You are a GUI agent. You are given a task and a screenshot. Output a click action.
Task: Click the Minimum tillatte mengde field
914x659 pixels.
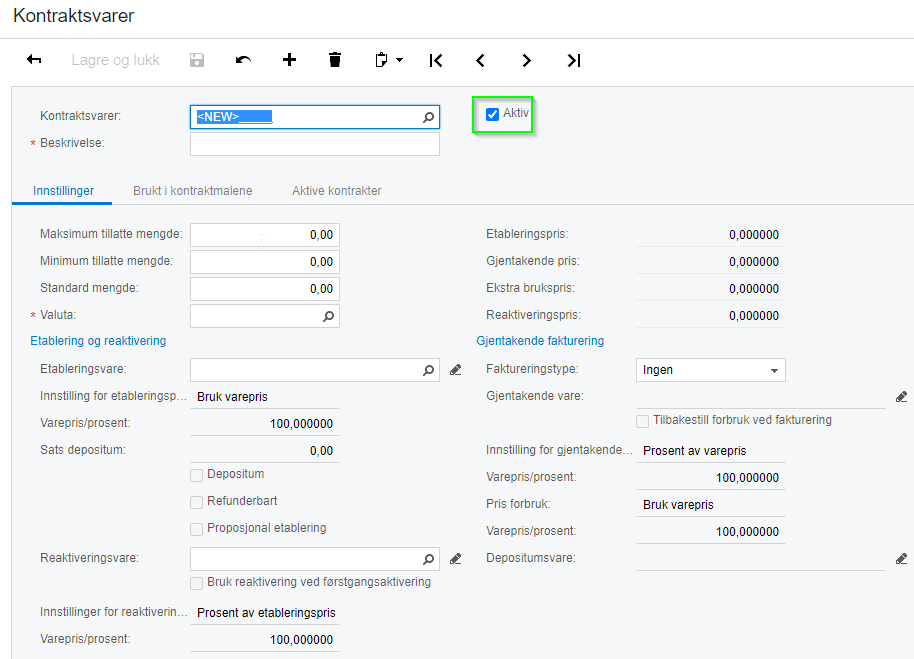coord(265,262)
